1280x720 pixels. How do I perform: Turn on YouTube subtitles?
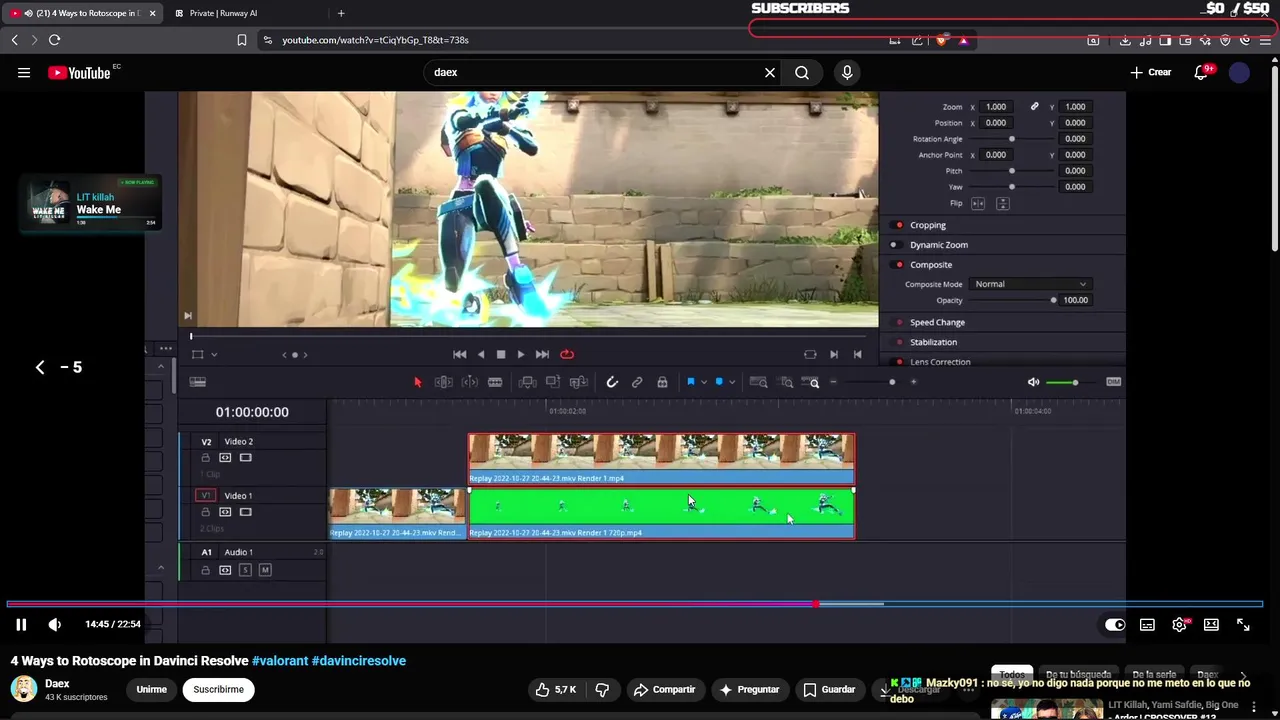(x=1147, y=625)
